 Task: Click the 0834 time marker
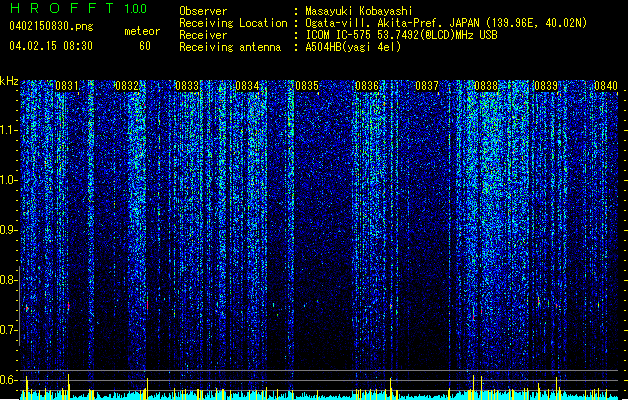(247, 86)
